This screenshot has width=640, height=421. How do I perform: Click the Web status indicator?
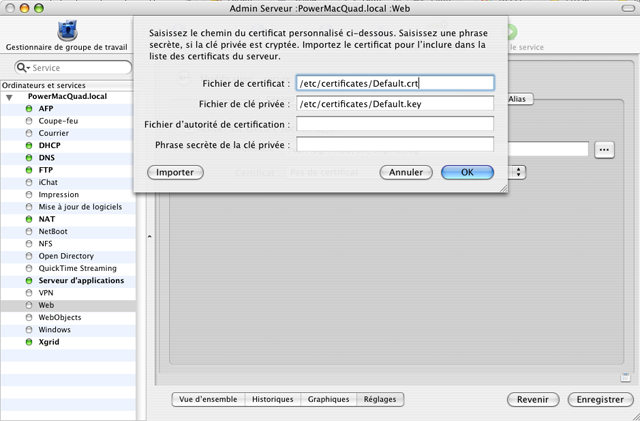pos(29,305)
